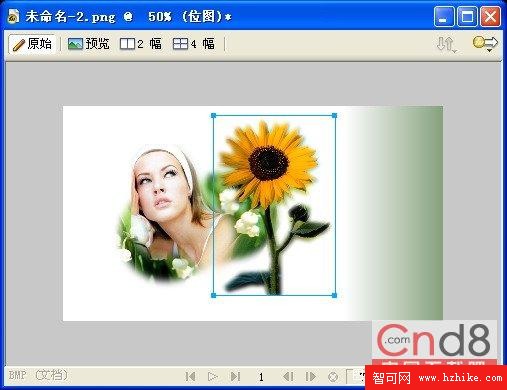Jump to first frame button
The image size is (507, 390).
tap(190, 377)
